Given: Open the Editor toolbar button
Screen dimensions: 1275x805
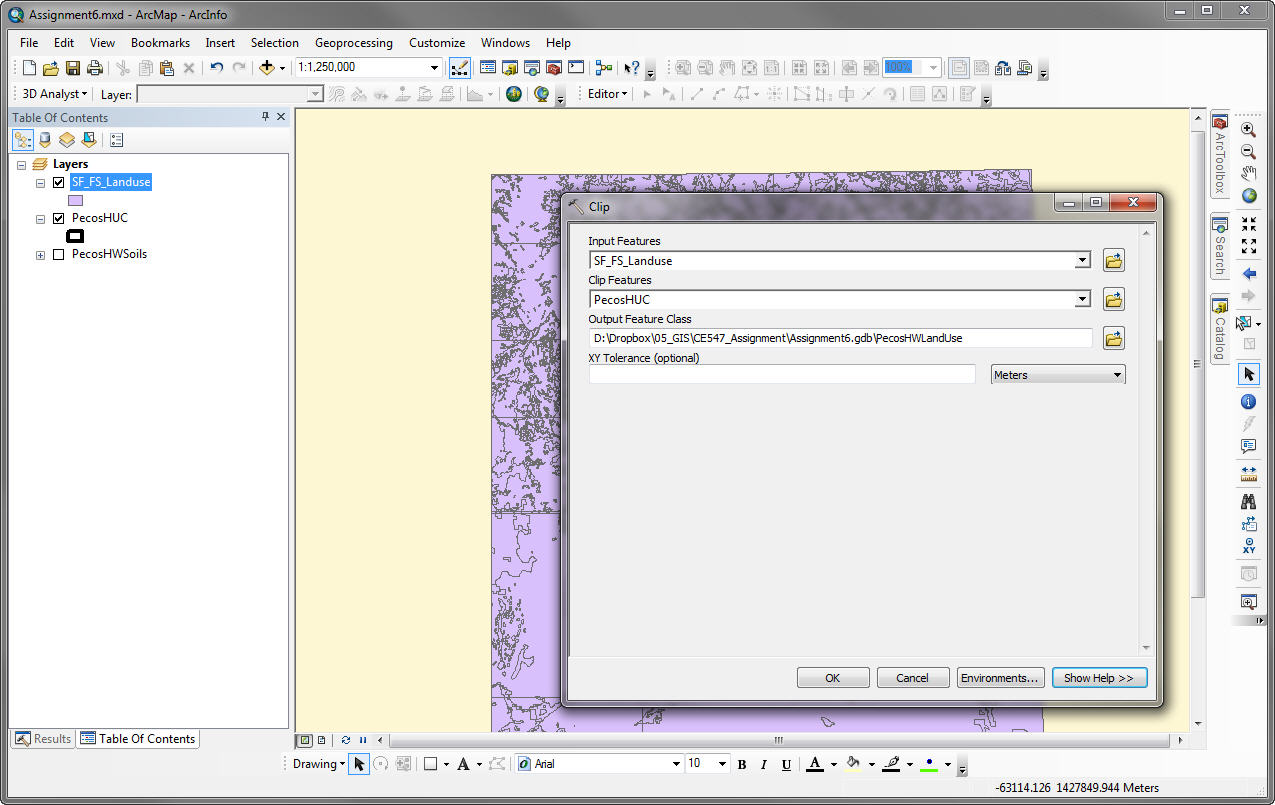Looking at the screenshot, I should [x=460, y=68].
